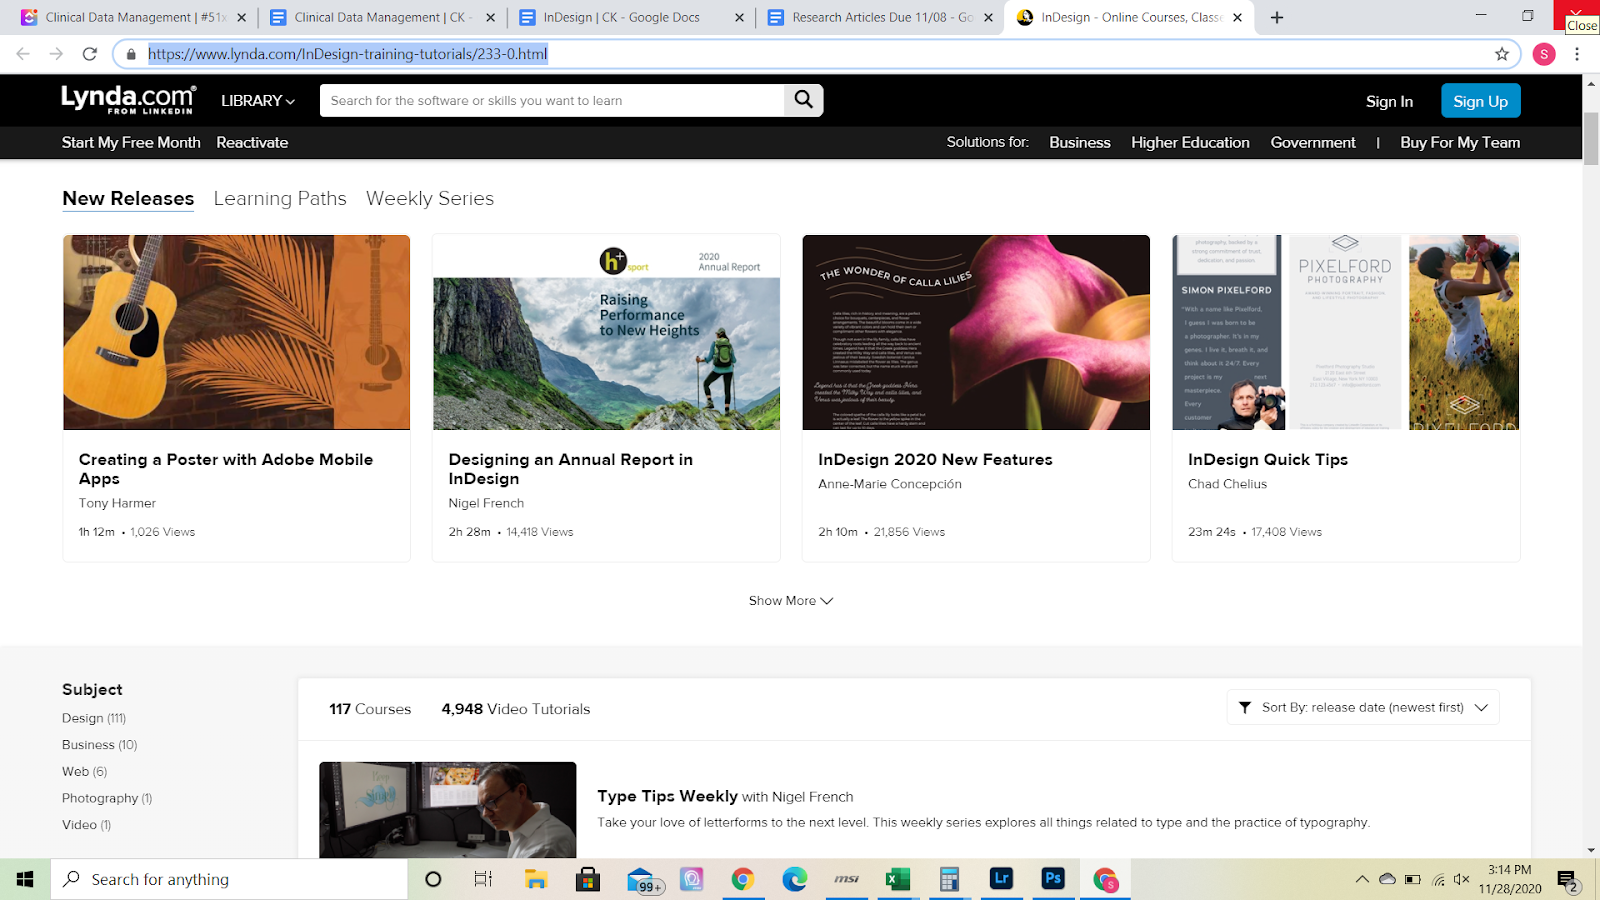Click the page vertical scrollbar thumb
This screenshot has height=900, width=1600.
coord(1591,139)
